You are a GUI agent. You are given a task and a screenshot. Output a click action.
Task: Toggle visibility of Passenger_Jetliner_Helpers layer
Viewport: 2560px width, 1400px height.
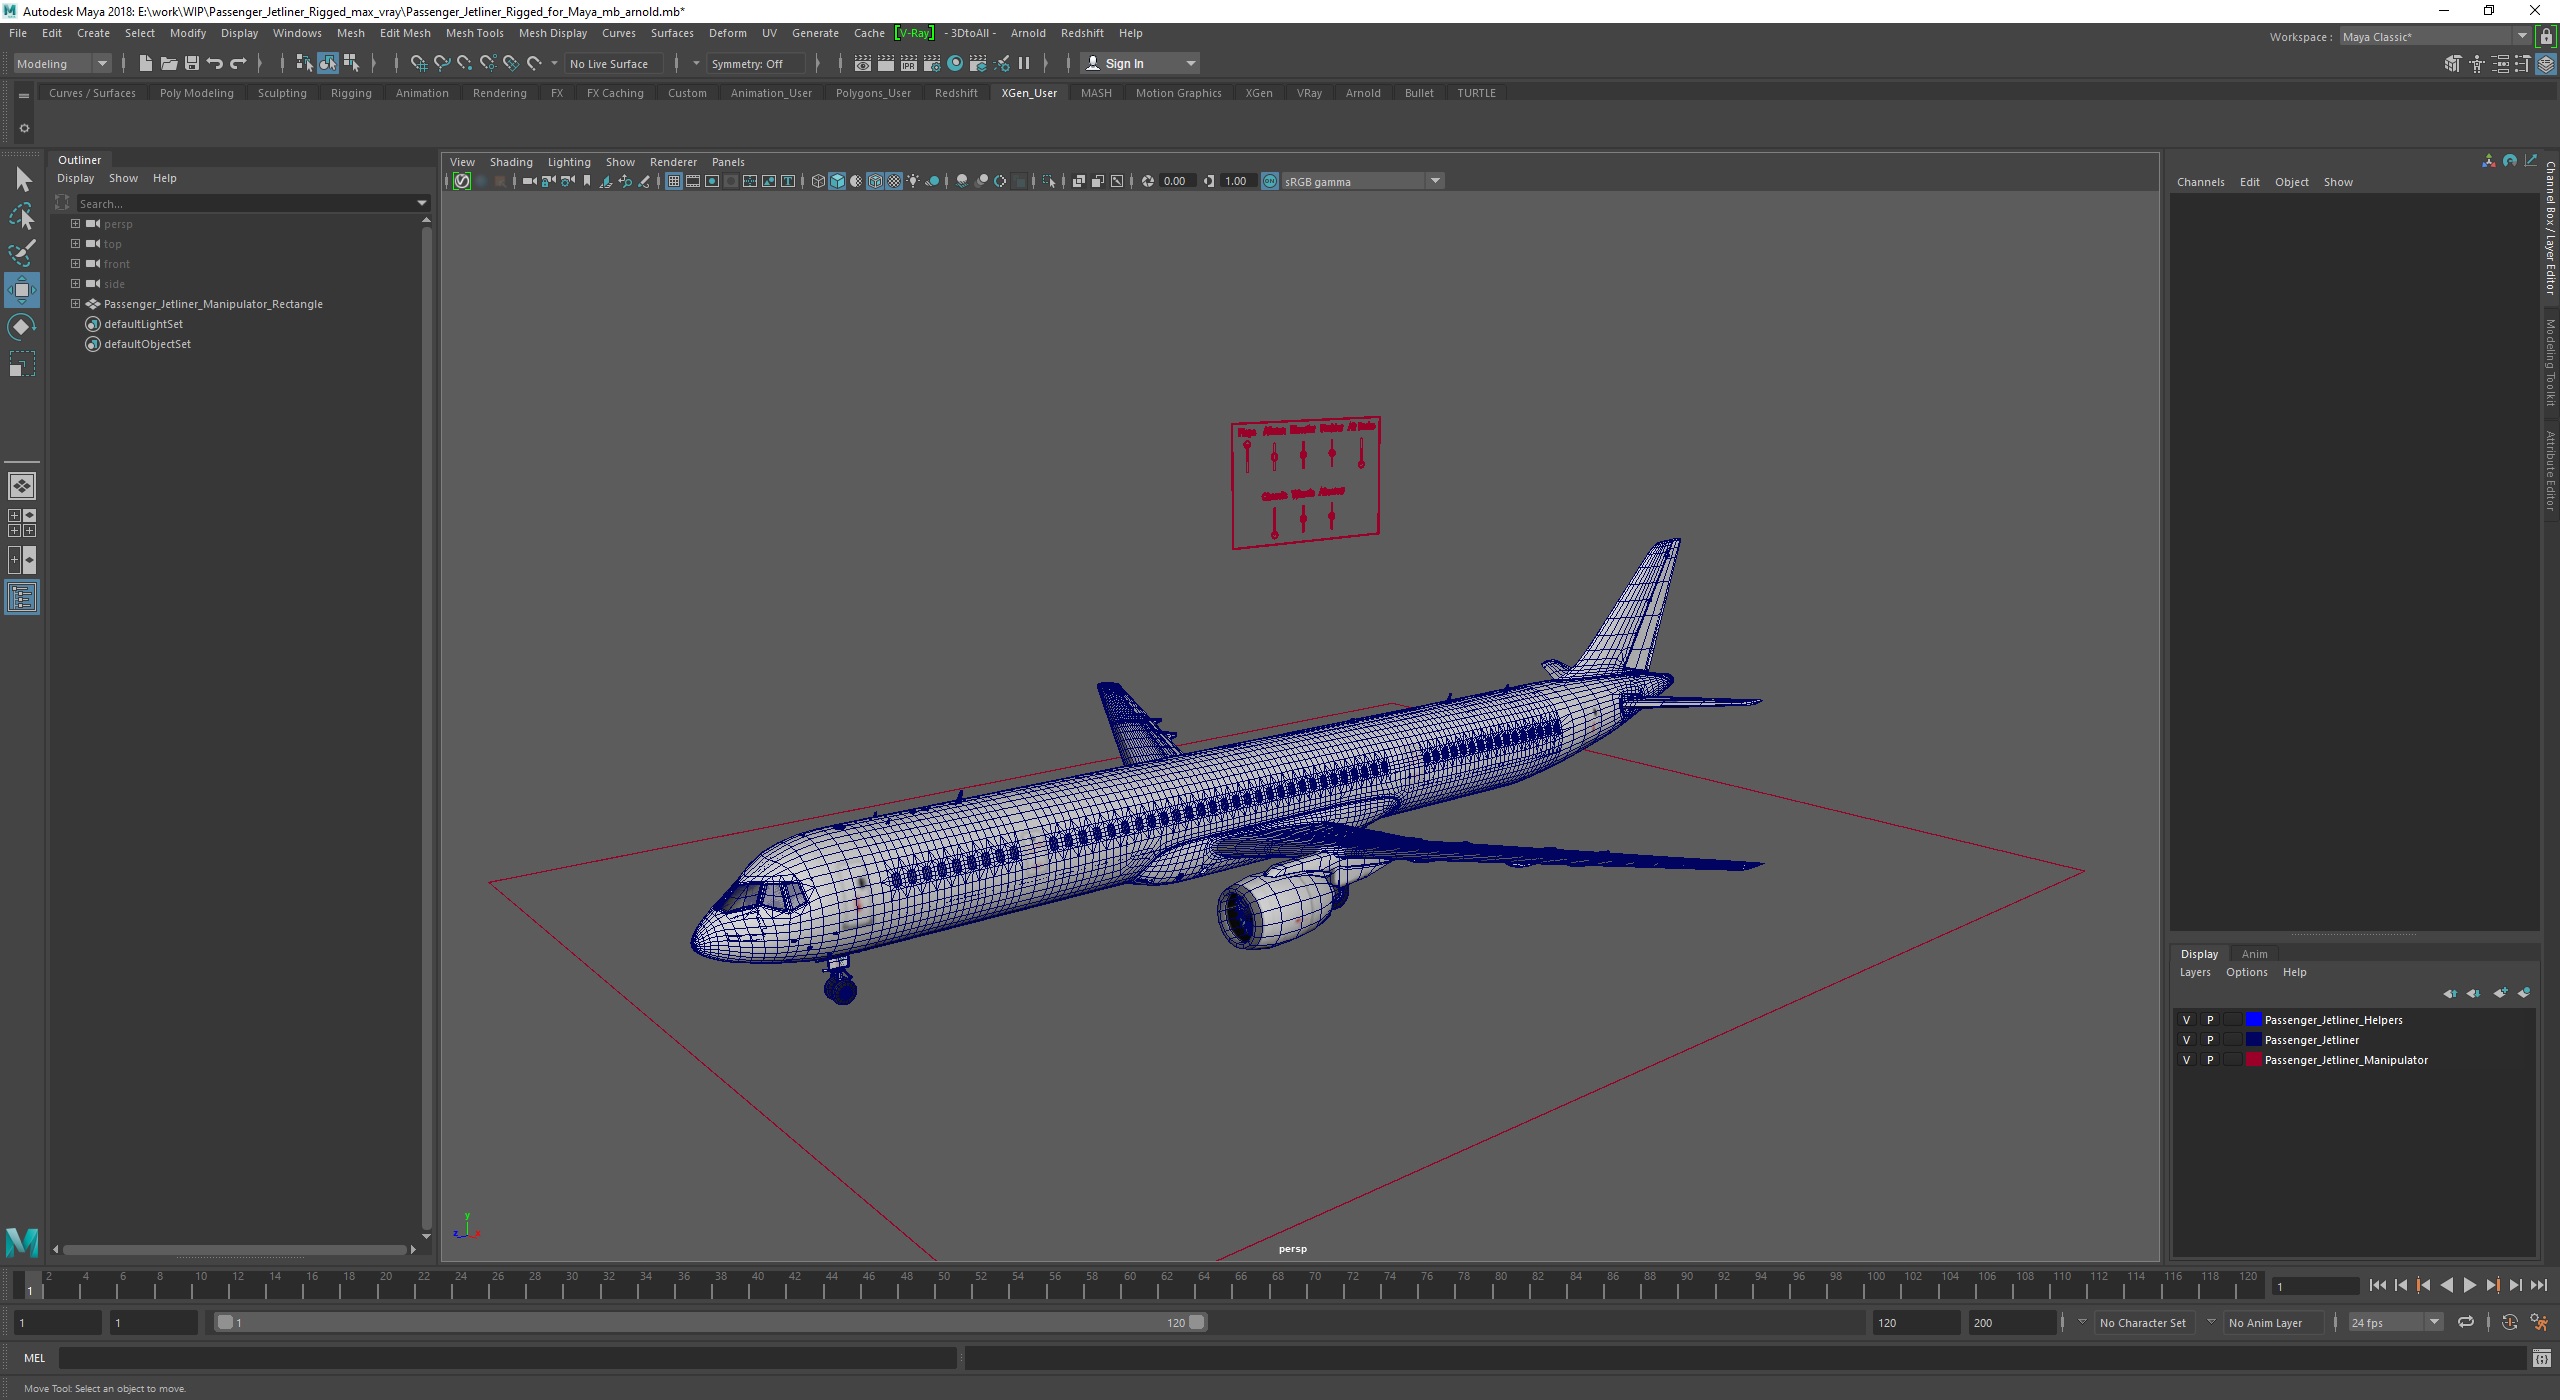coord(2186,1020)
